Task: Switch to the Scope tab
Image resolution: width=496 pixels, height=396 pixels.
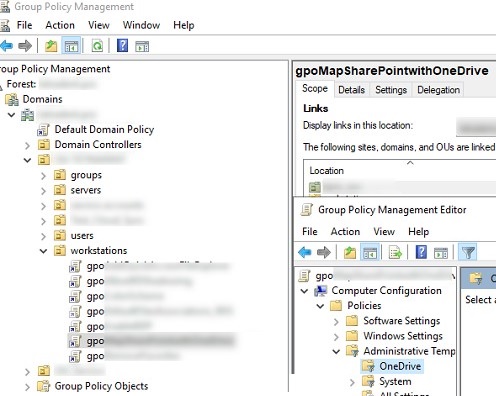Action: click(315, 89)
